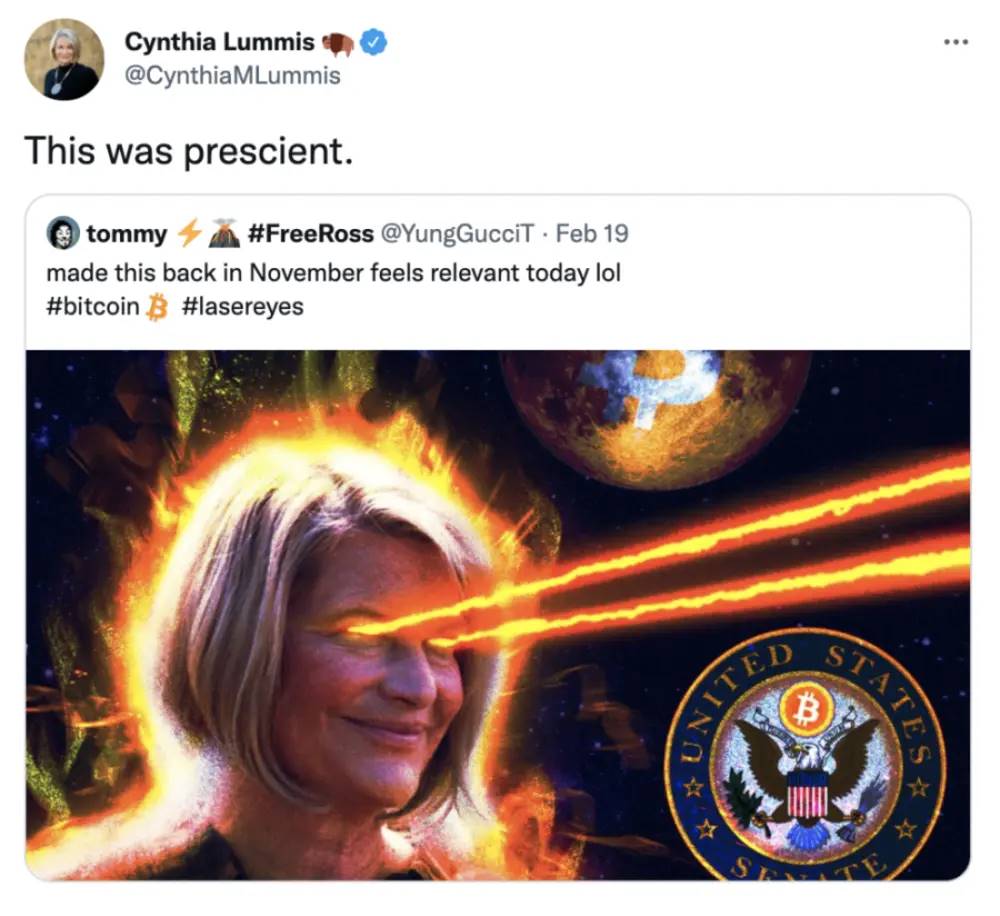1000x916 pixels.
Task: Click the bison emoji beside the name
Action: 338,43
